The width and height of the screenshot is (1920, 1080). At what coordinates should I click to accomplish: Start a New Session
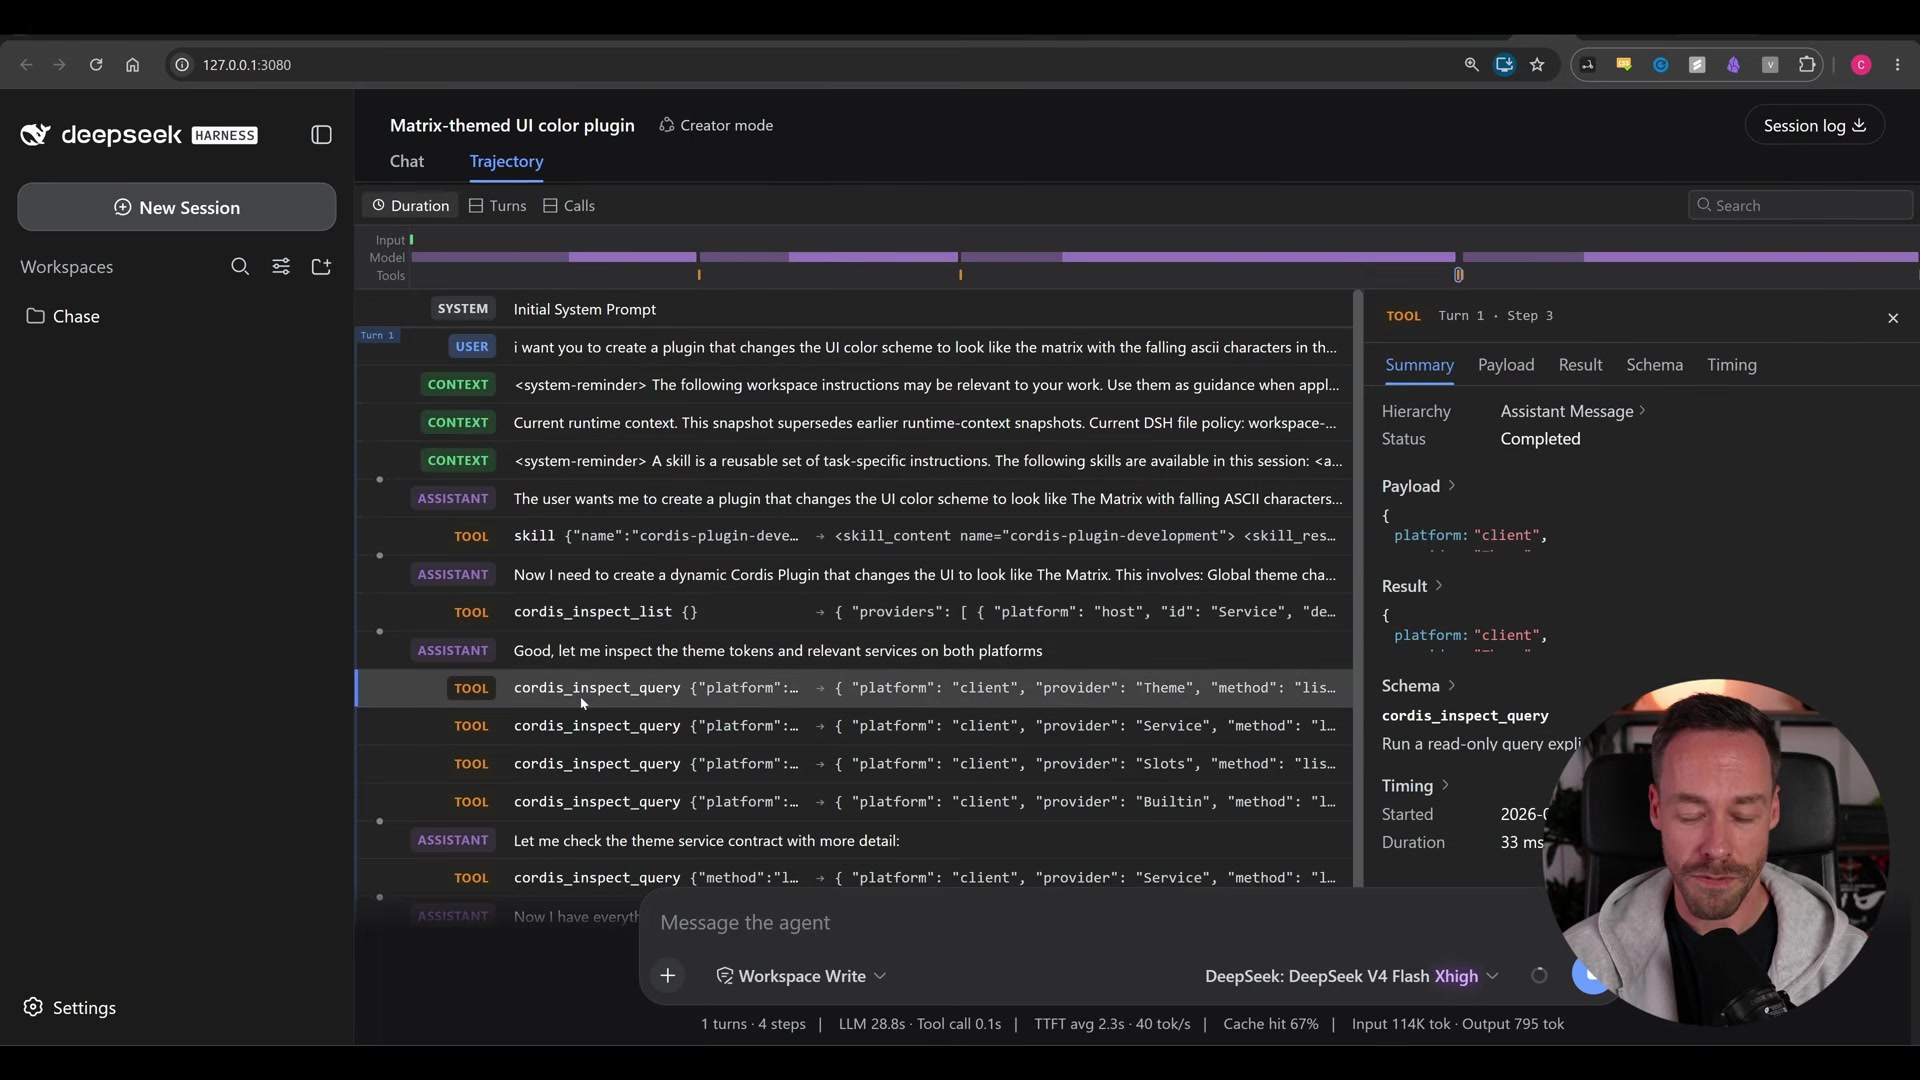177,207
